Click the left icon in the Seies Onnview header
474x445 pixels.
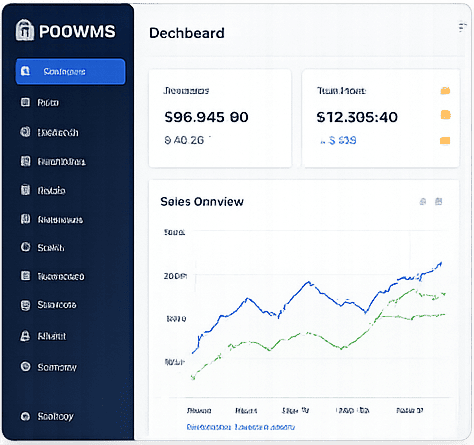coord(423,201)
